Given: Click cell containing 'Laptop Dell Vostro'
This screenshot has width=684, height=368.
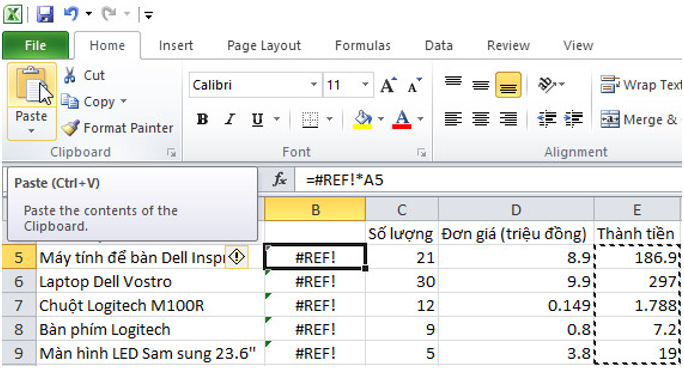Looking at the screenshot, I should [x=150, y=282].
